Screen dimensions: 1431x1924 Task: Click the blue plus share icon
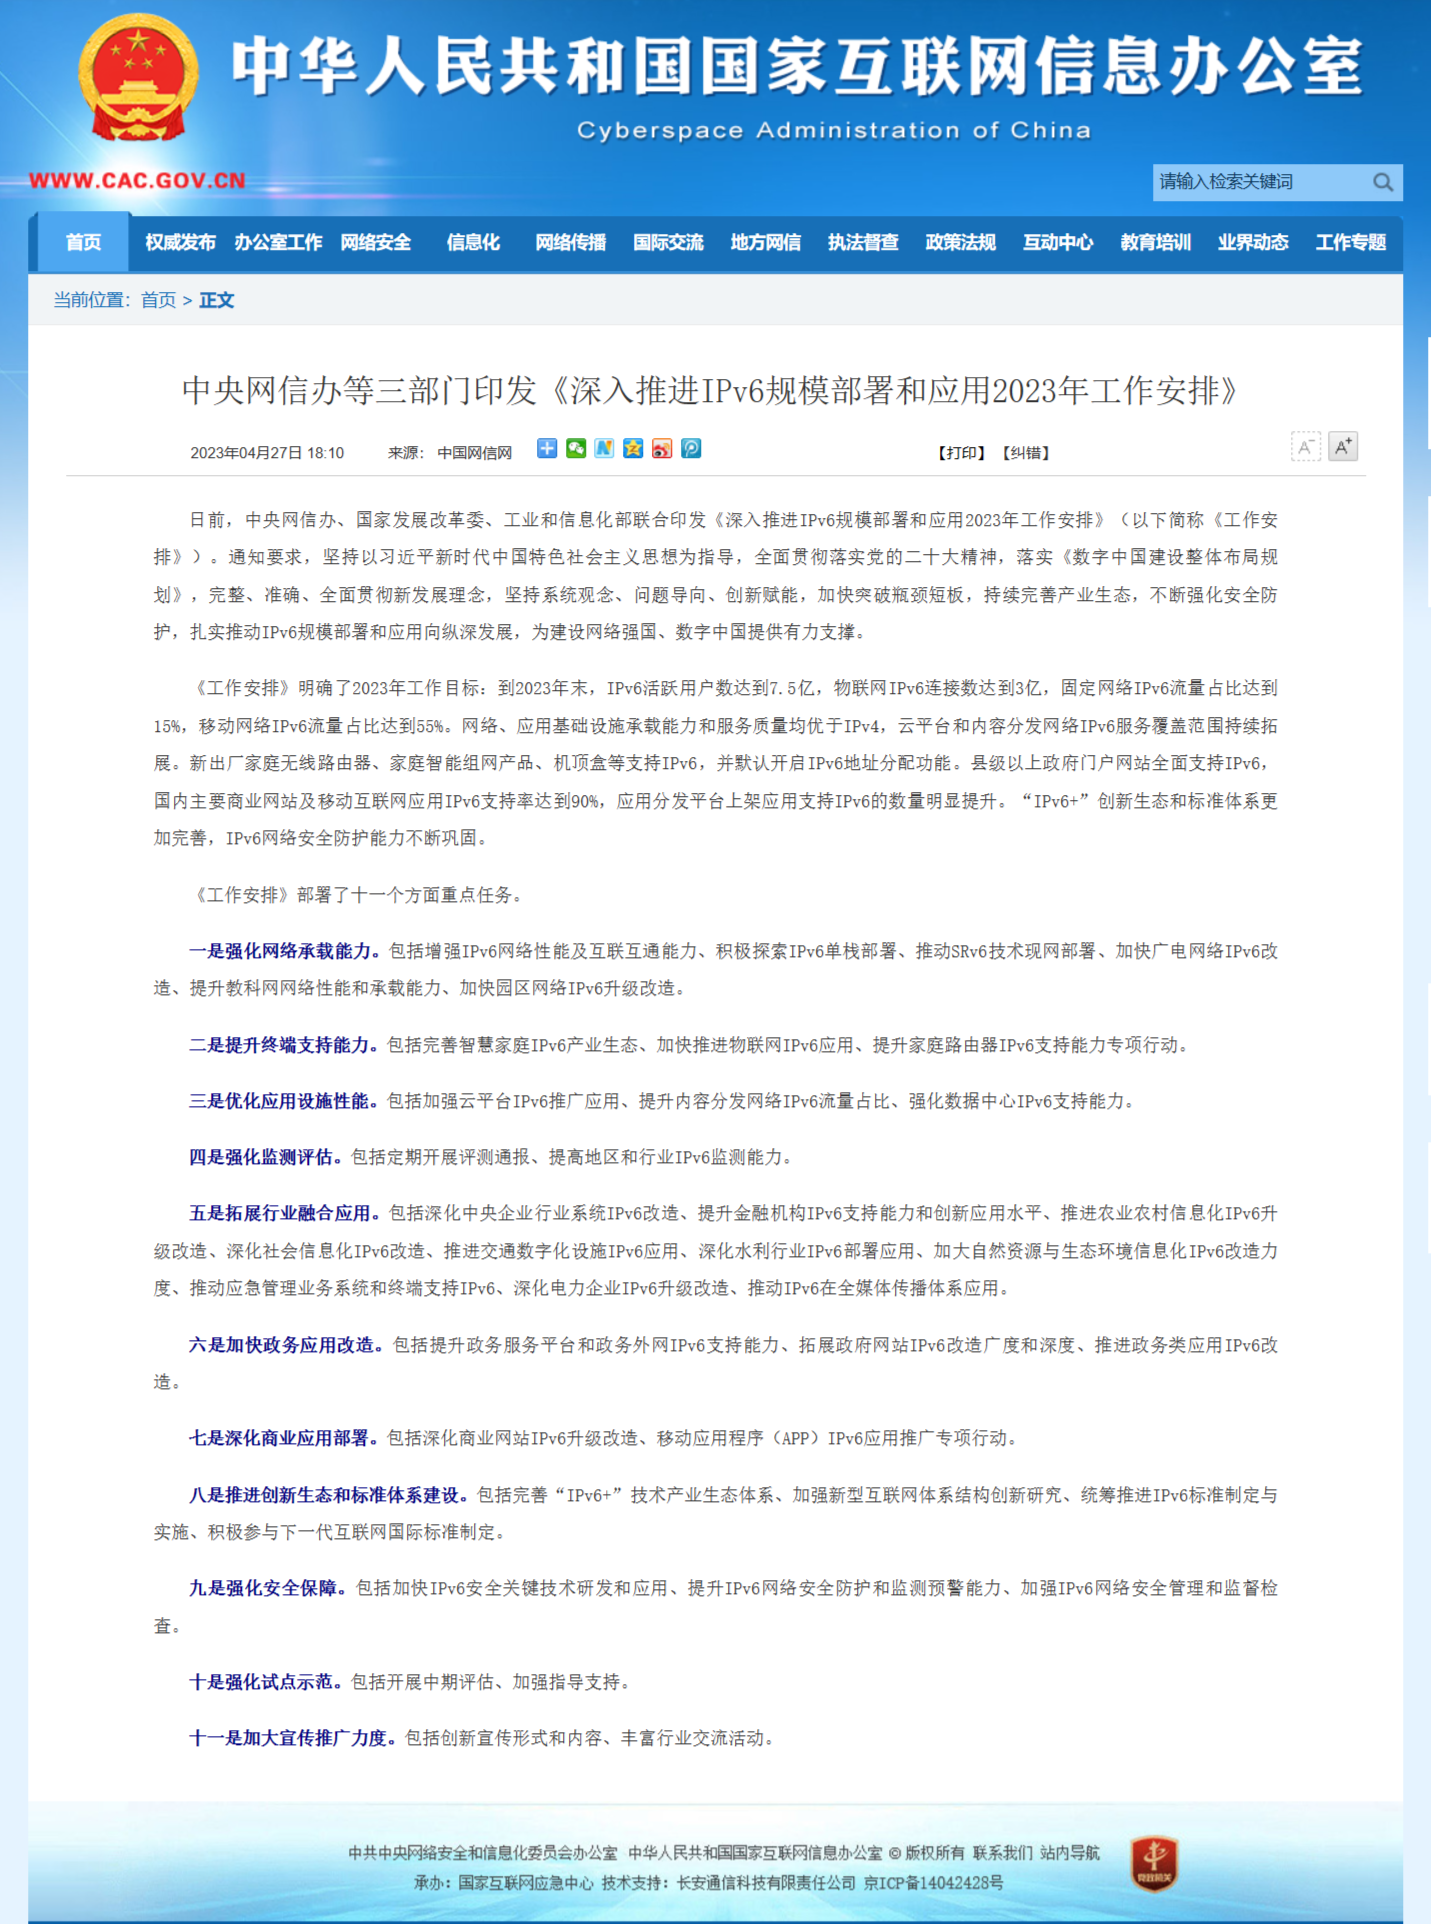[546, 449]
